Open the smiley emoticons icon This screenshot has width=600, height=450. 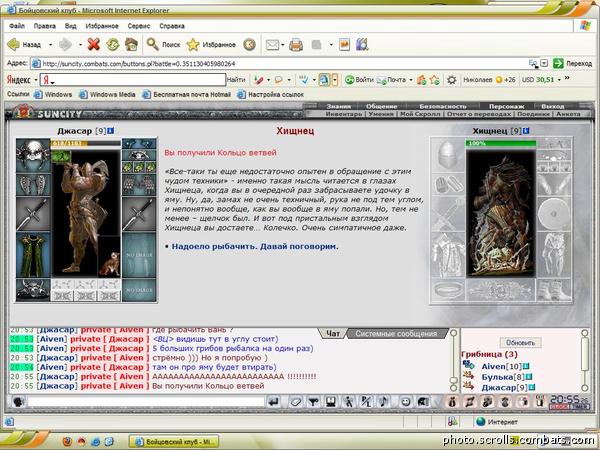click(x=406, y=402)
